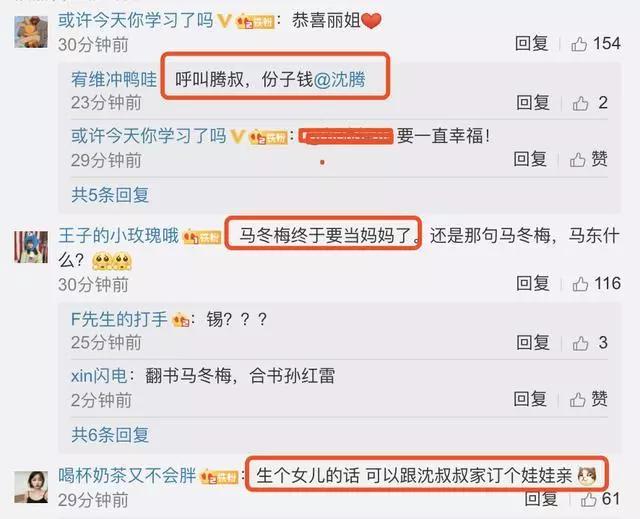Like 王子的小玫瑰哦's comment with 116 likes
Screen dimensions: 640x519
[x=596, y=284]
